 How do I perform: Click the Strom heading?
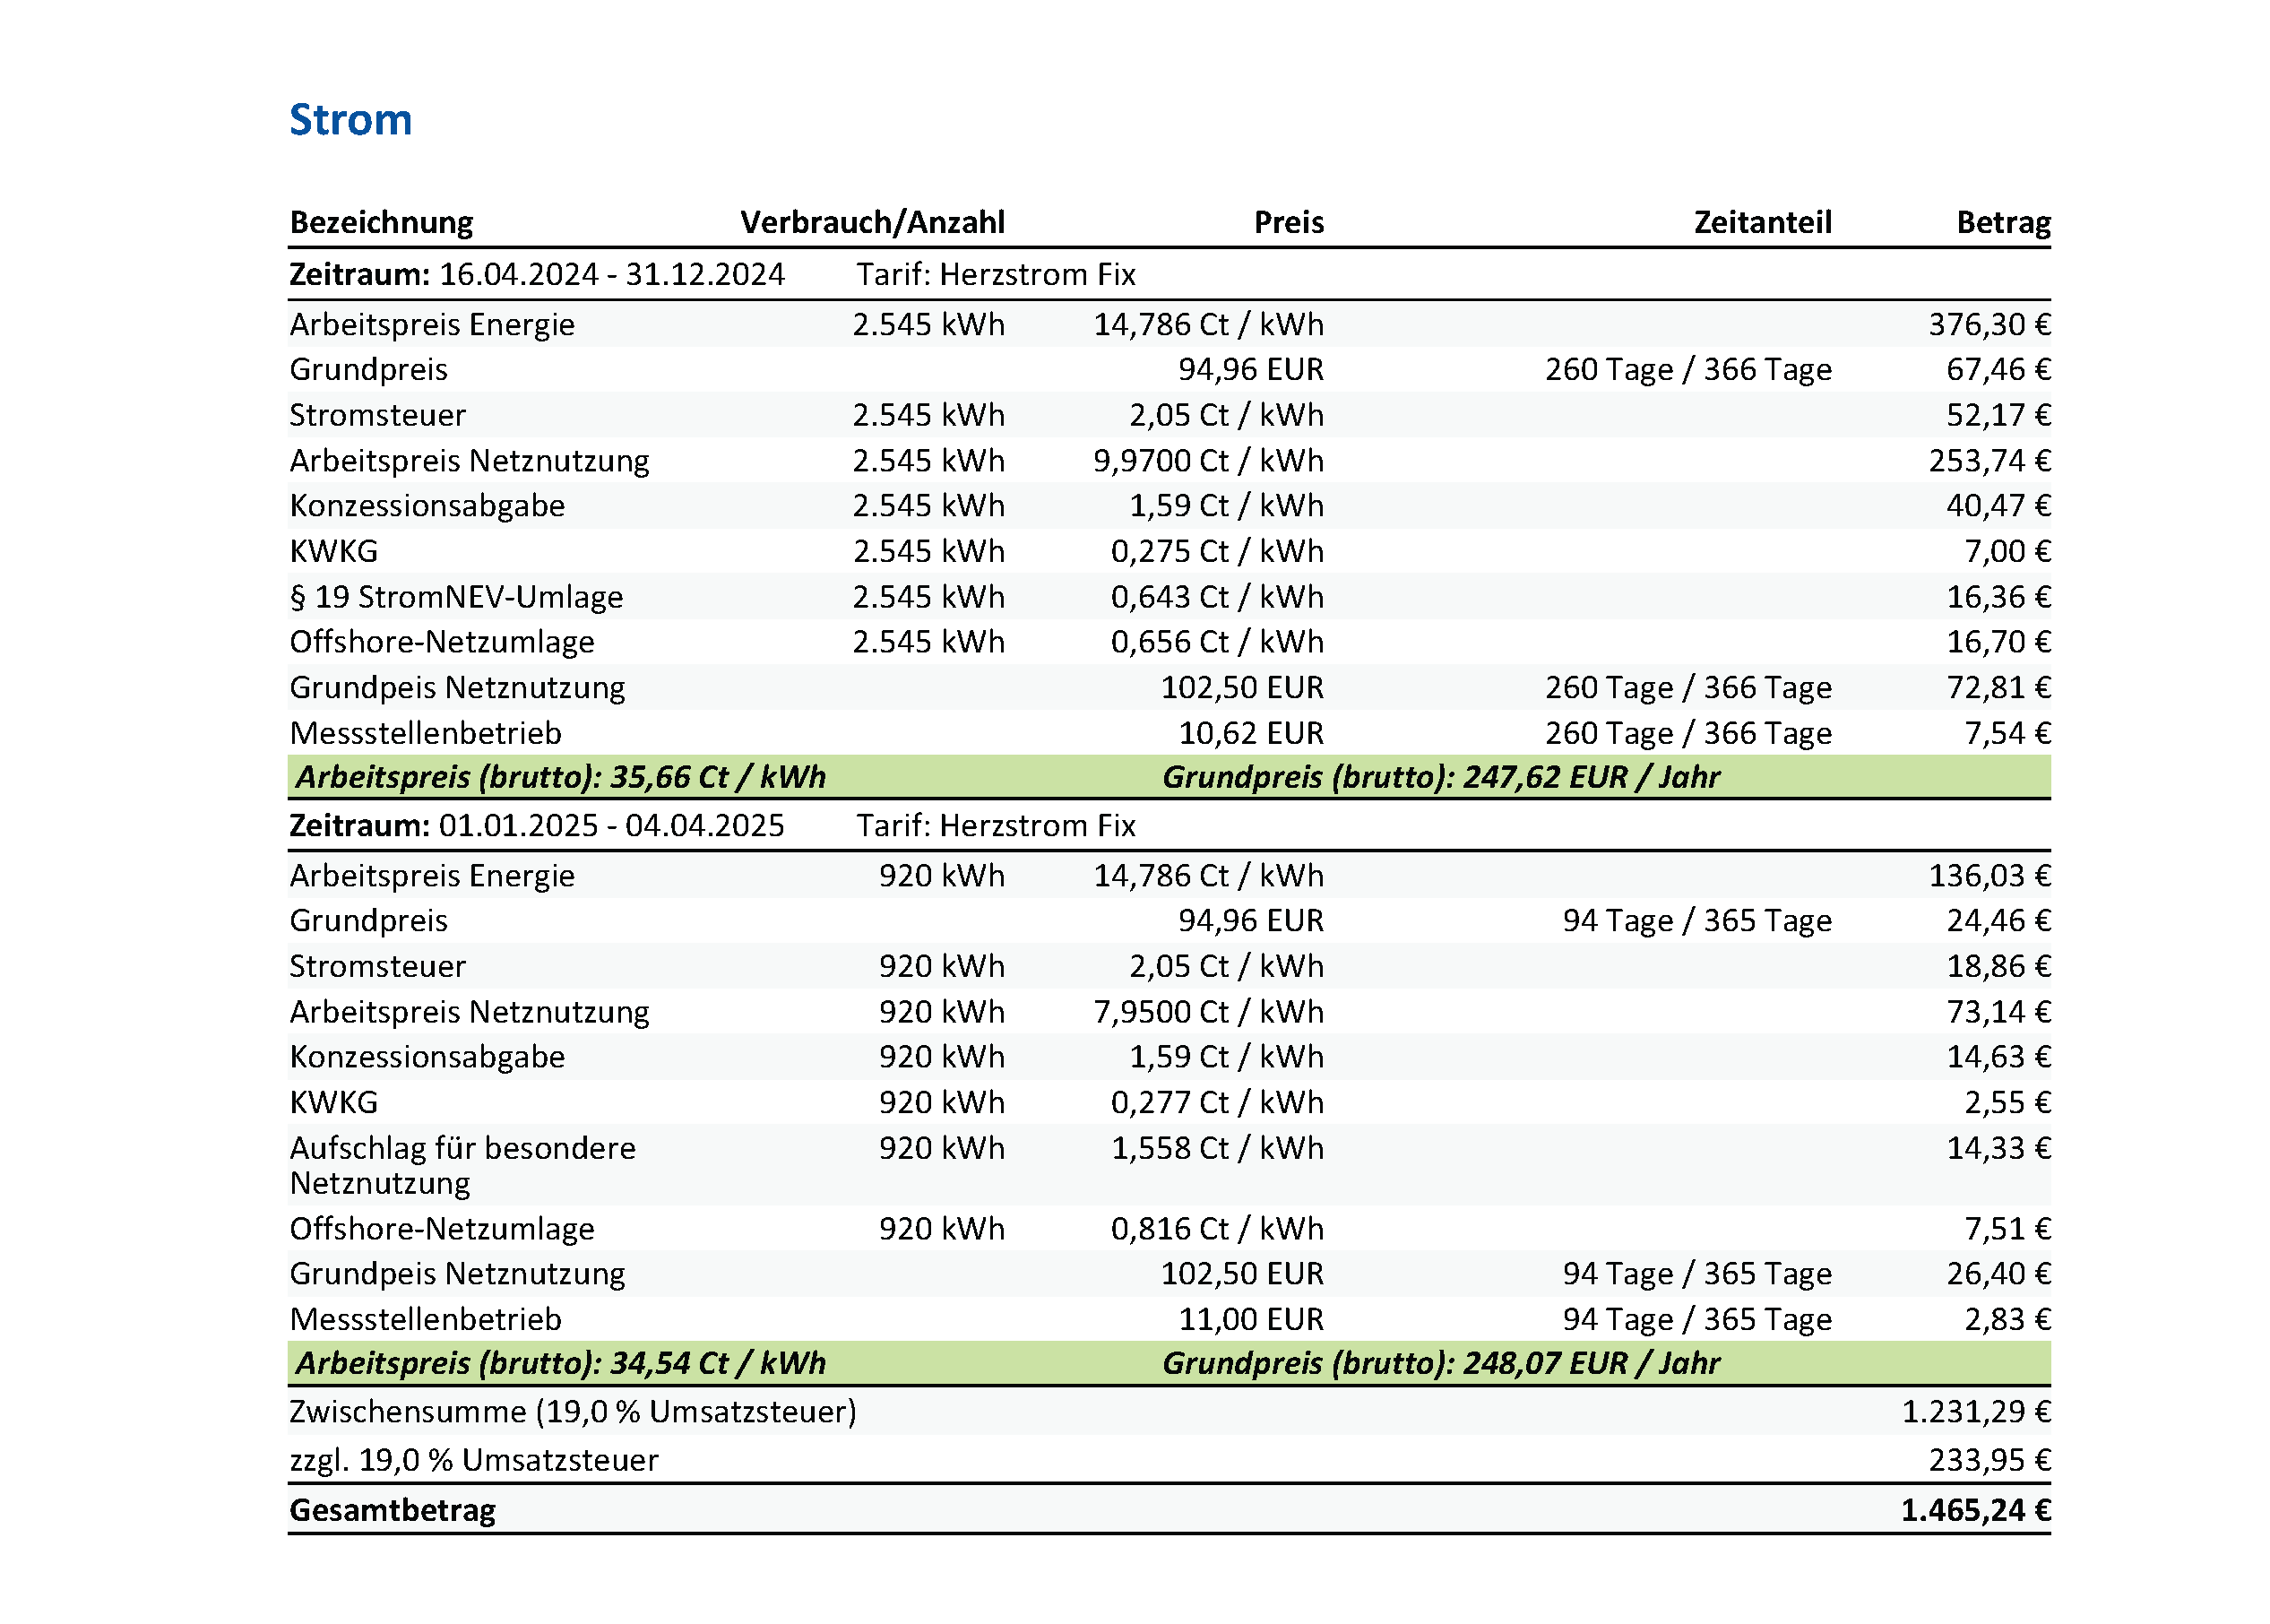(x=350, y=120)
